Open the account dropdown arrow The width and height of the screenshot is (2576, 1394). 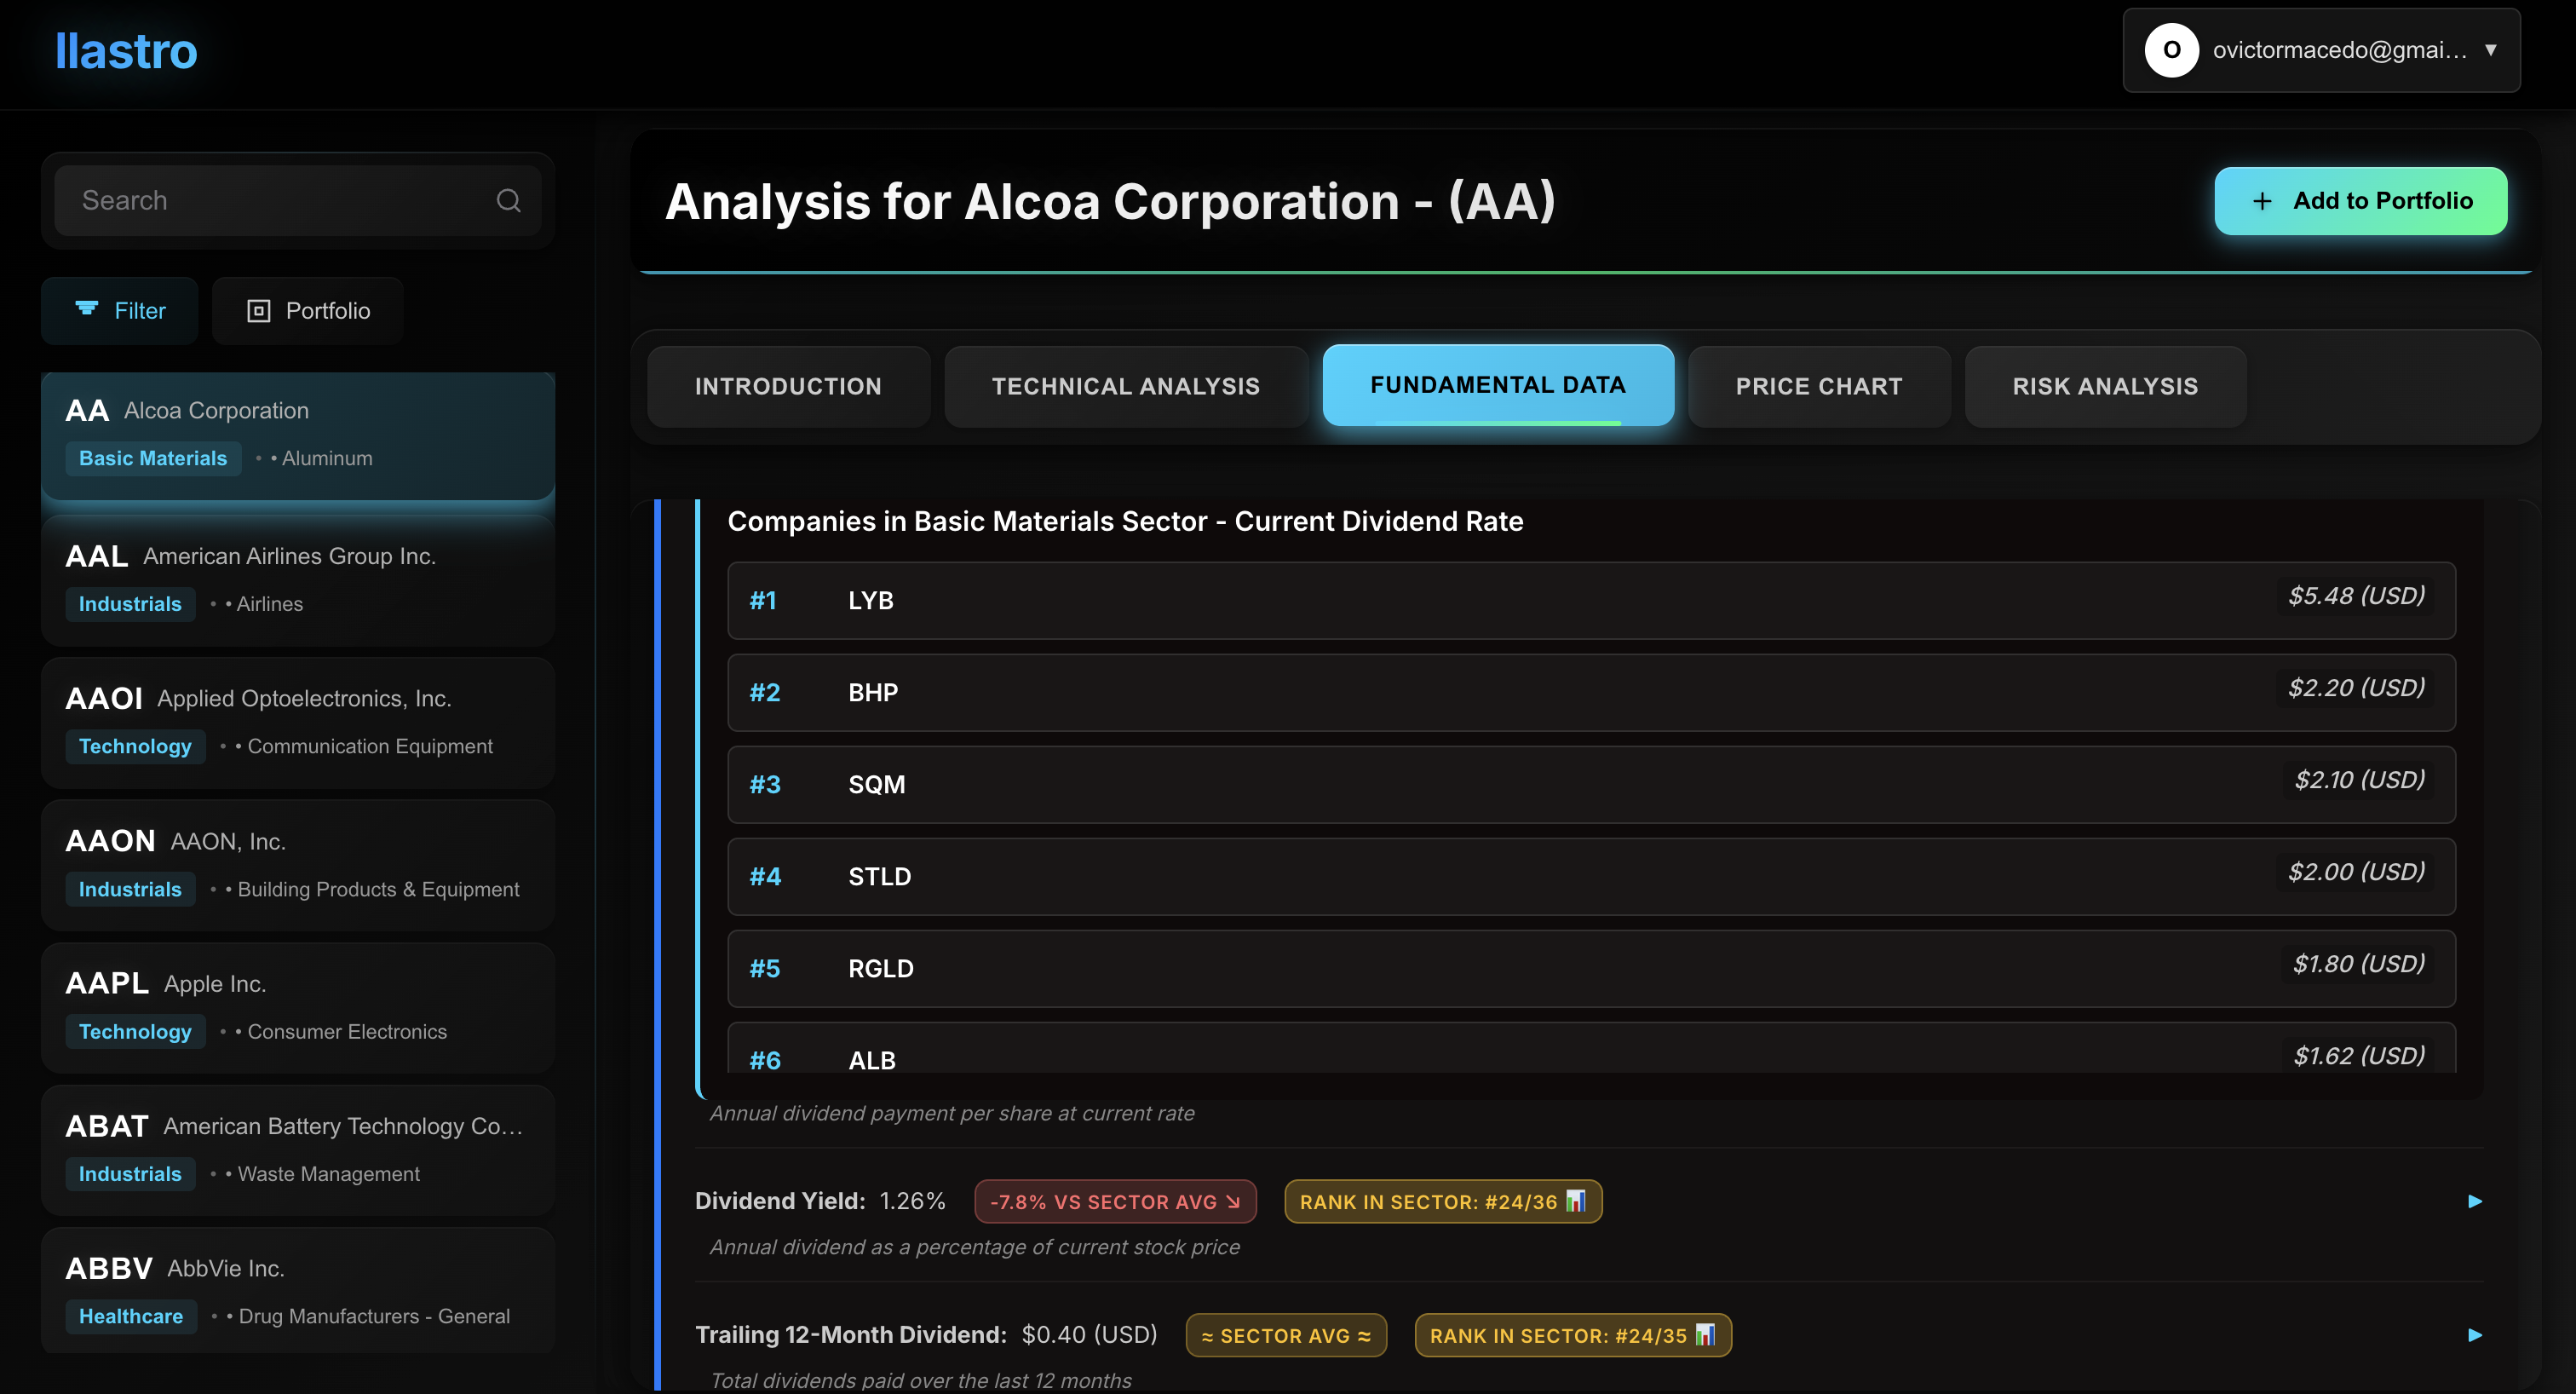pyautogui.click(x=2491, y=50)
